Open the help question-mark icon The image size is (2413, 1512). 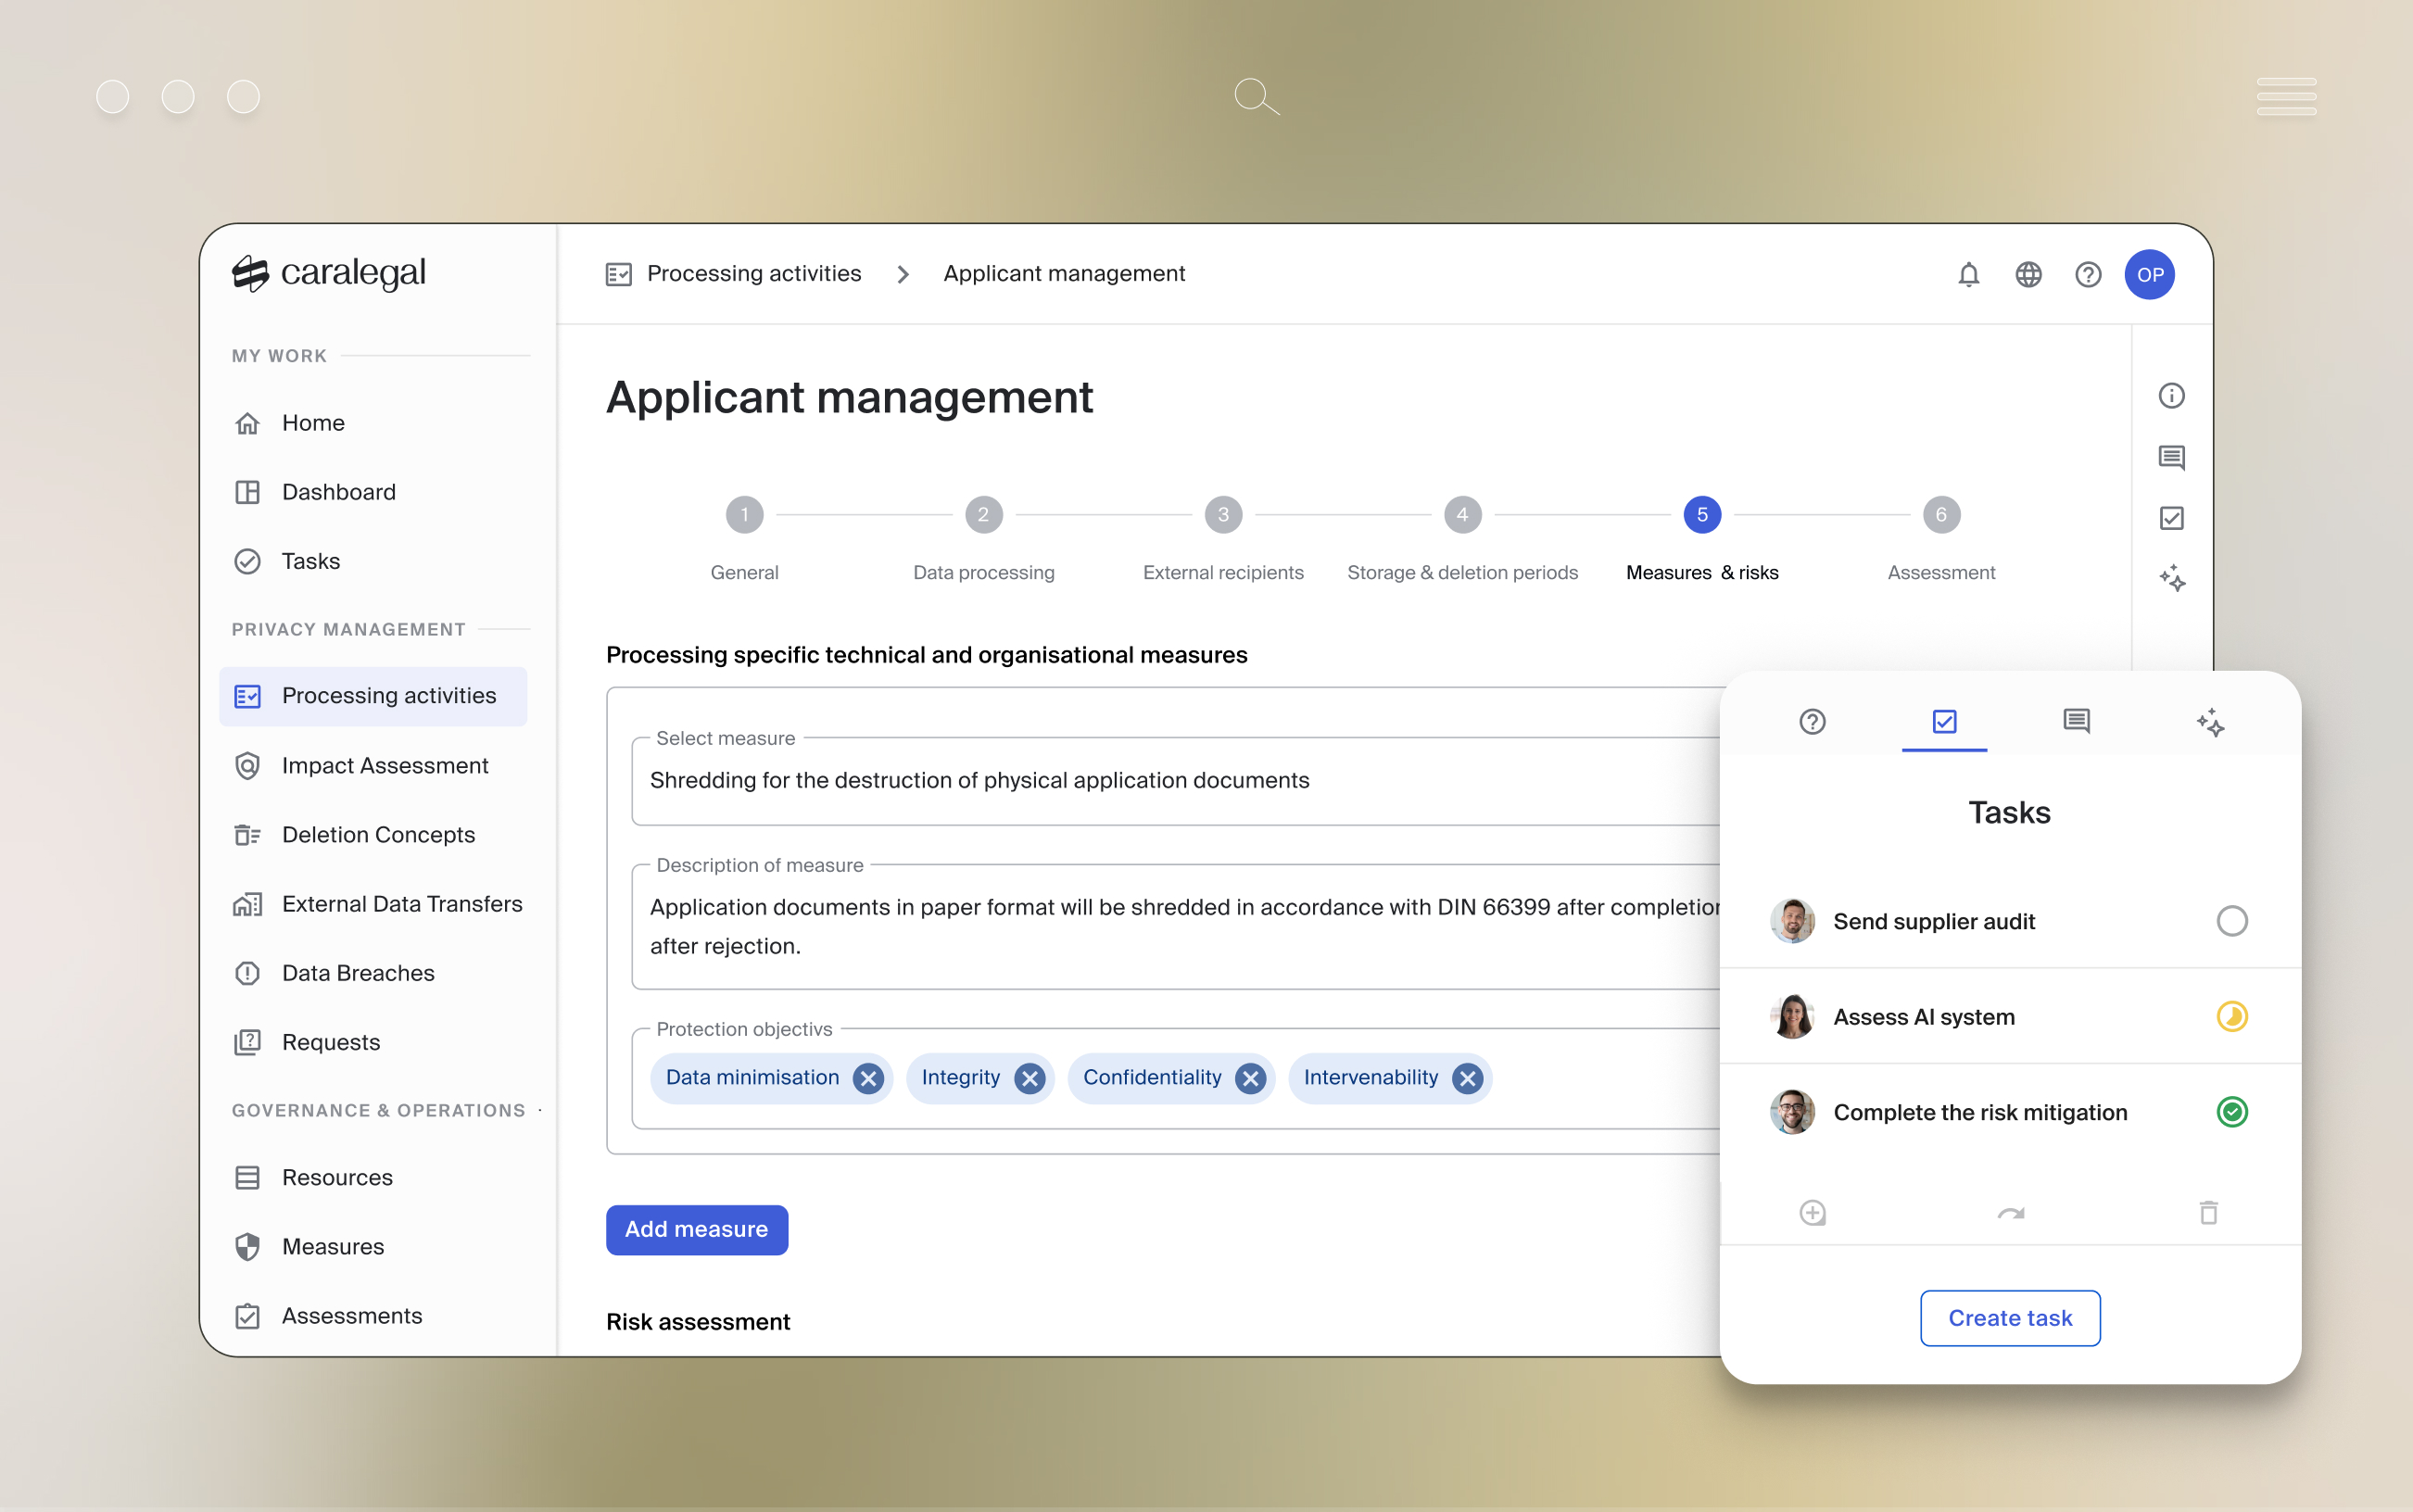click(2087, 274)
